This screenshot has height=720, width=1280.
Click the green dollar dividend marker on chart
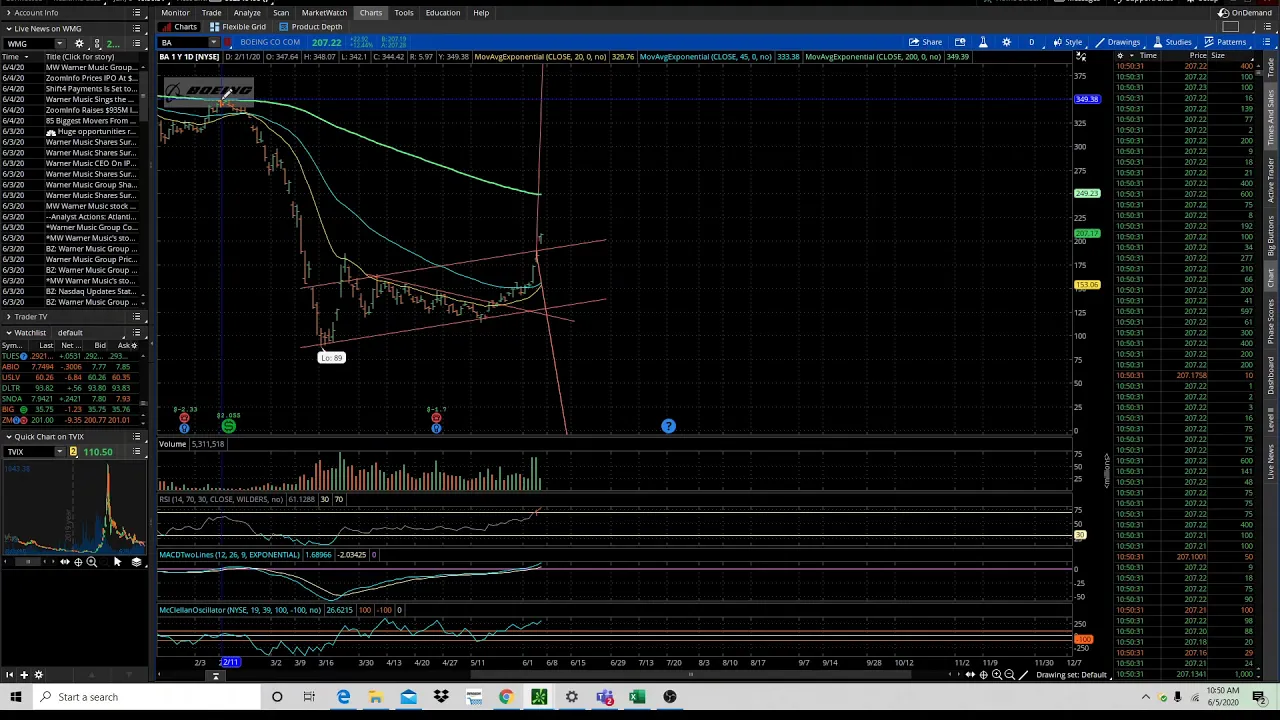point(228,427)
